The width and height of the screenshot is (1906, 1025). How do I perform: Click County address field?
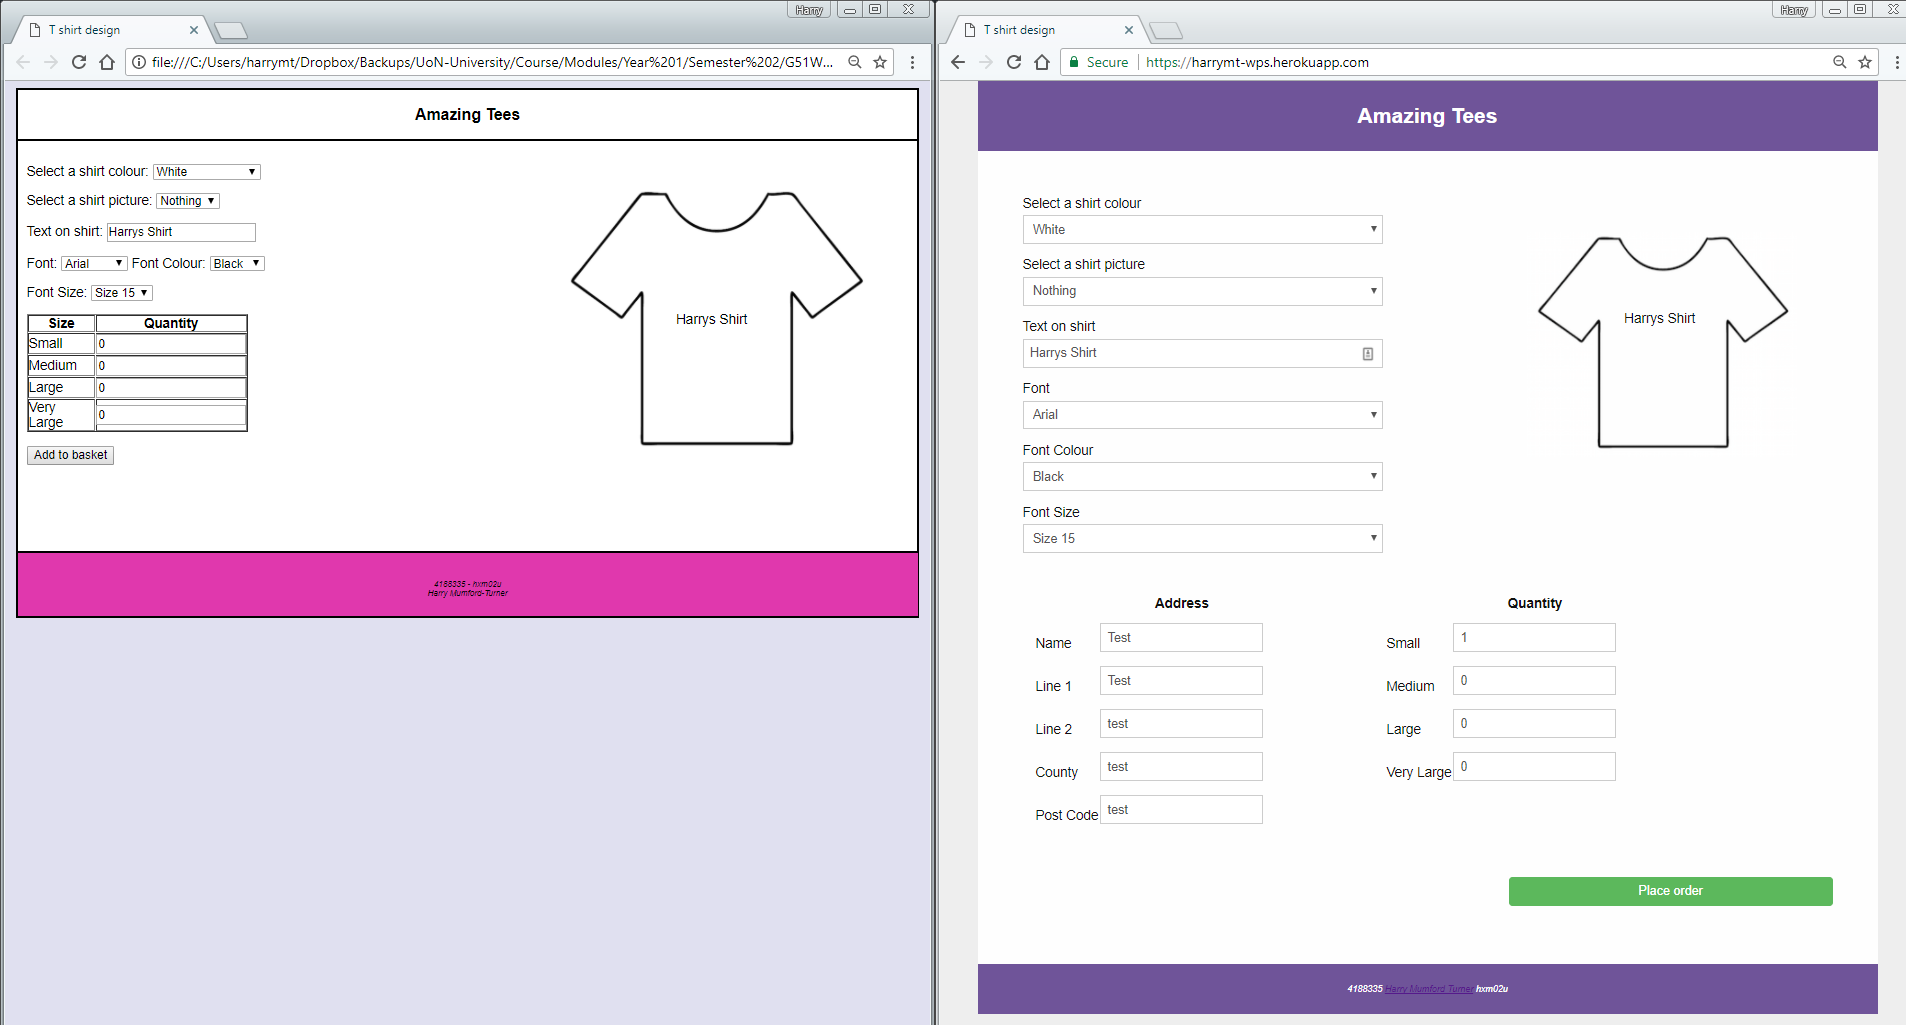[1181, 767]
